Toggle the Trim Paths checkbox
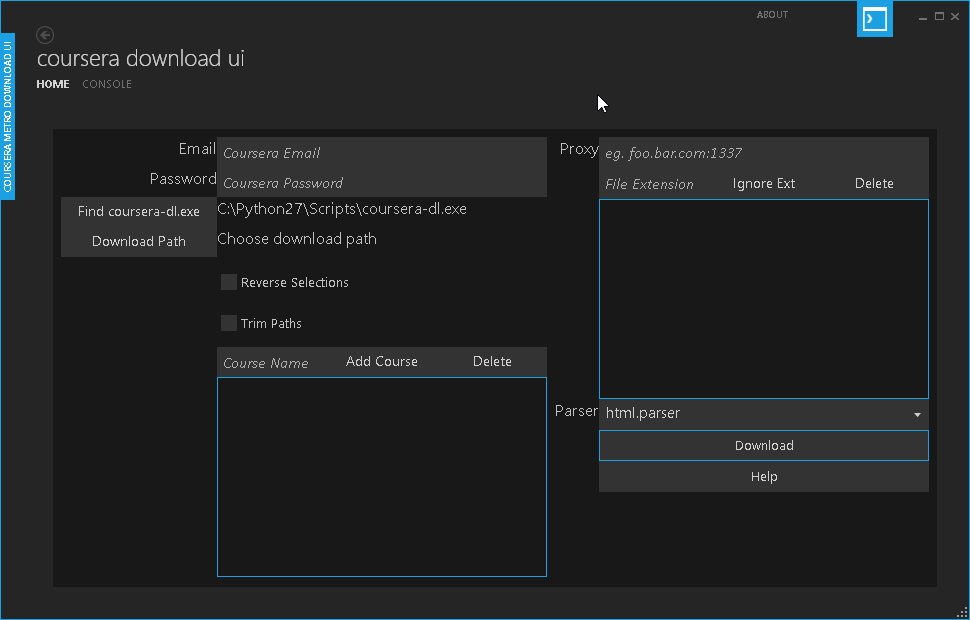 tap(229, 323)
